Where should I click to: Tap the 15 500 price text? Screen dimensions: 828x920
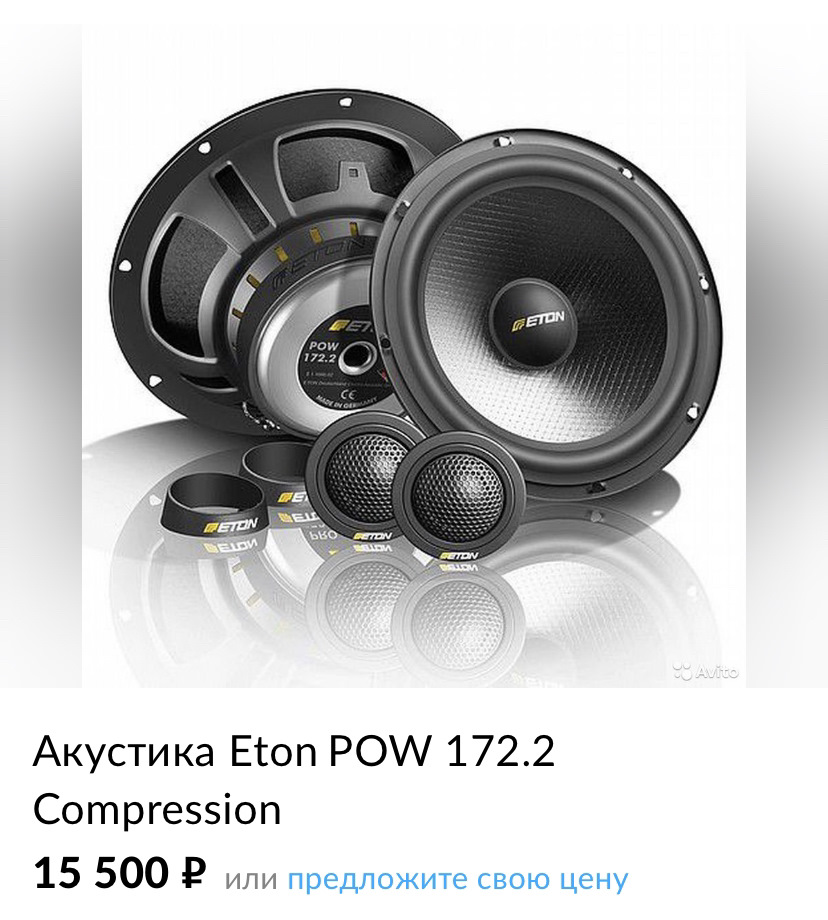101,872
